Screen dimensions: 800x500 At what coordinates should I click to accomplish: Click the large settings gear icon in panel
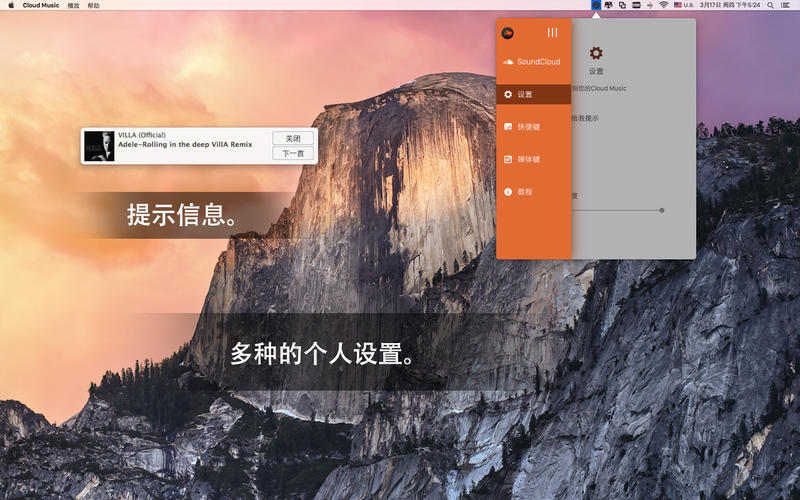[596, 53]
